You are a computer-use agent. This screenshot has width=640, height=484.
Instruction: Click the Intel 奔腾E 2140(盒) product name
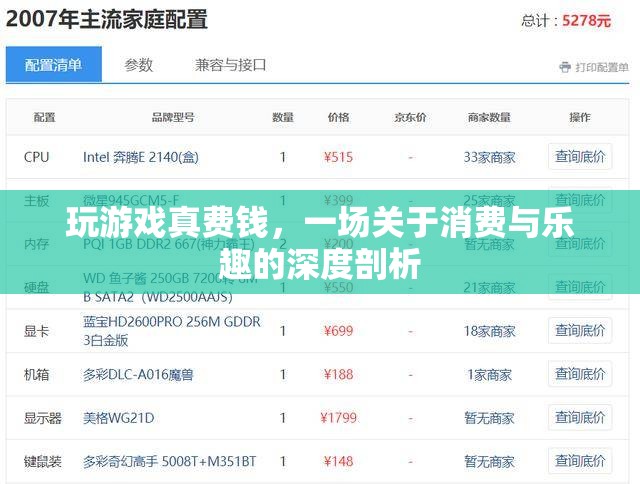(x=141, y=157)
